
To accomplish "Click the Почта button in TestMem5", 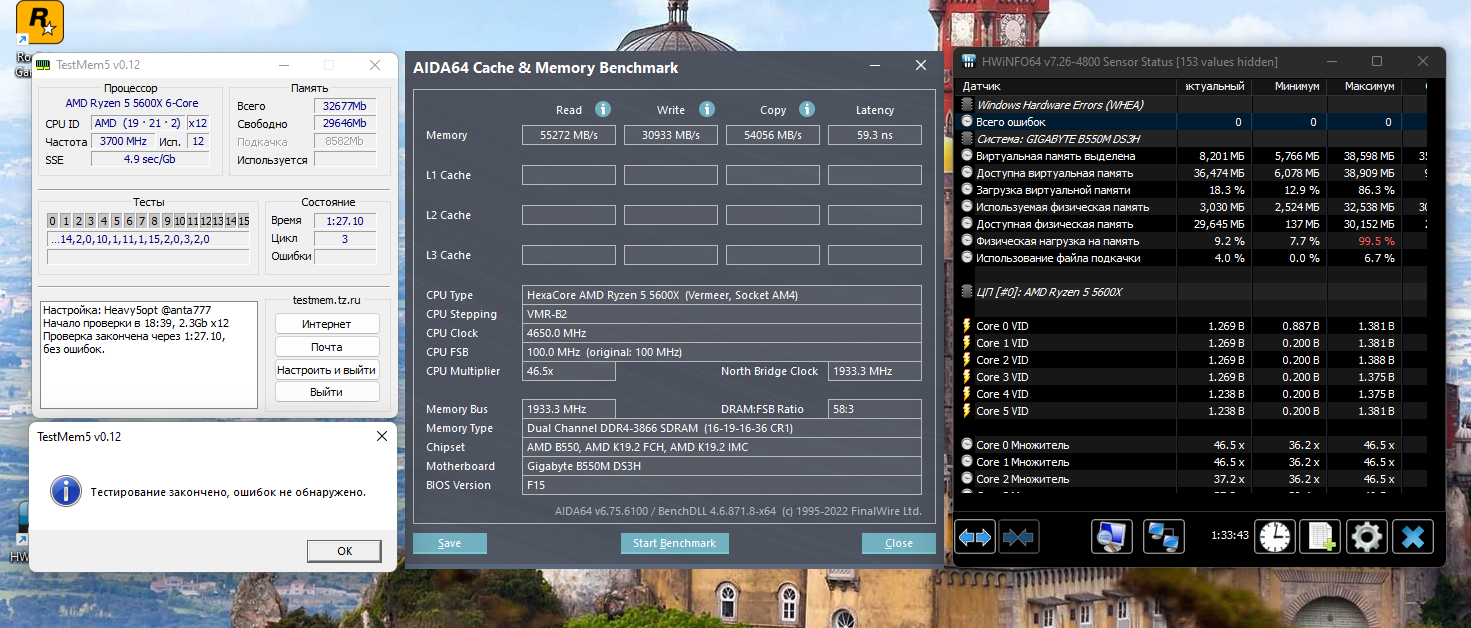I will (327, 347).
